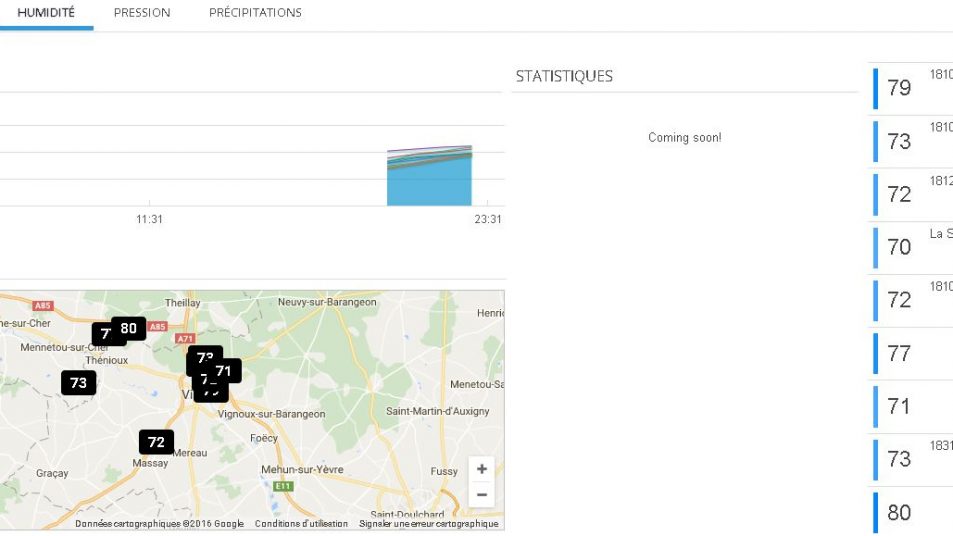953x536 pixels.
Task: Click the E11 road badge on the map
Action: 283,486
